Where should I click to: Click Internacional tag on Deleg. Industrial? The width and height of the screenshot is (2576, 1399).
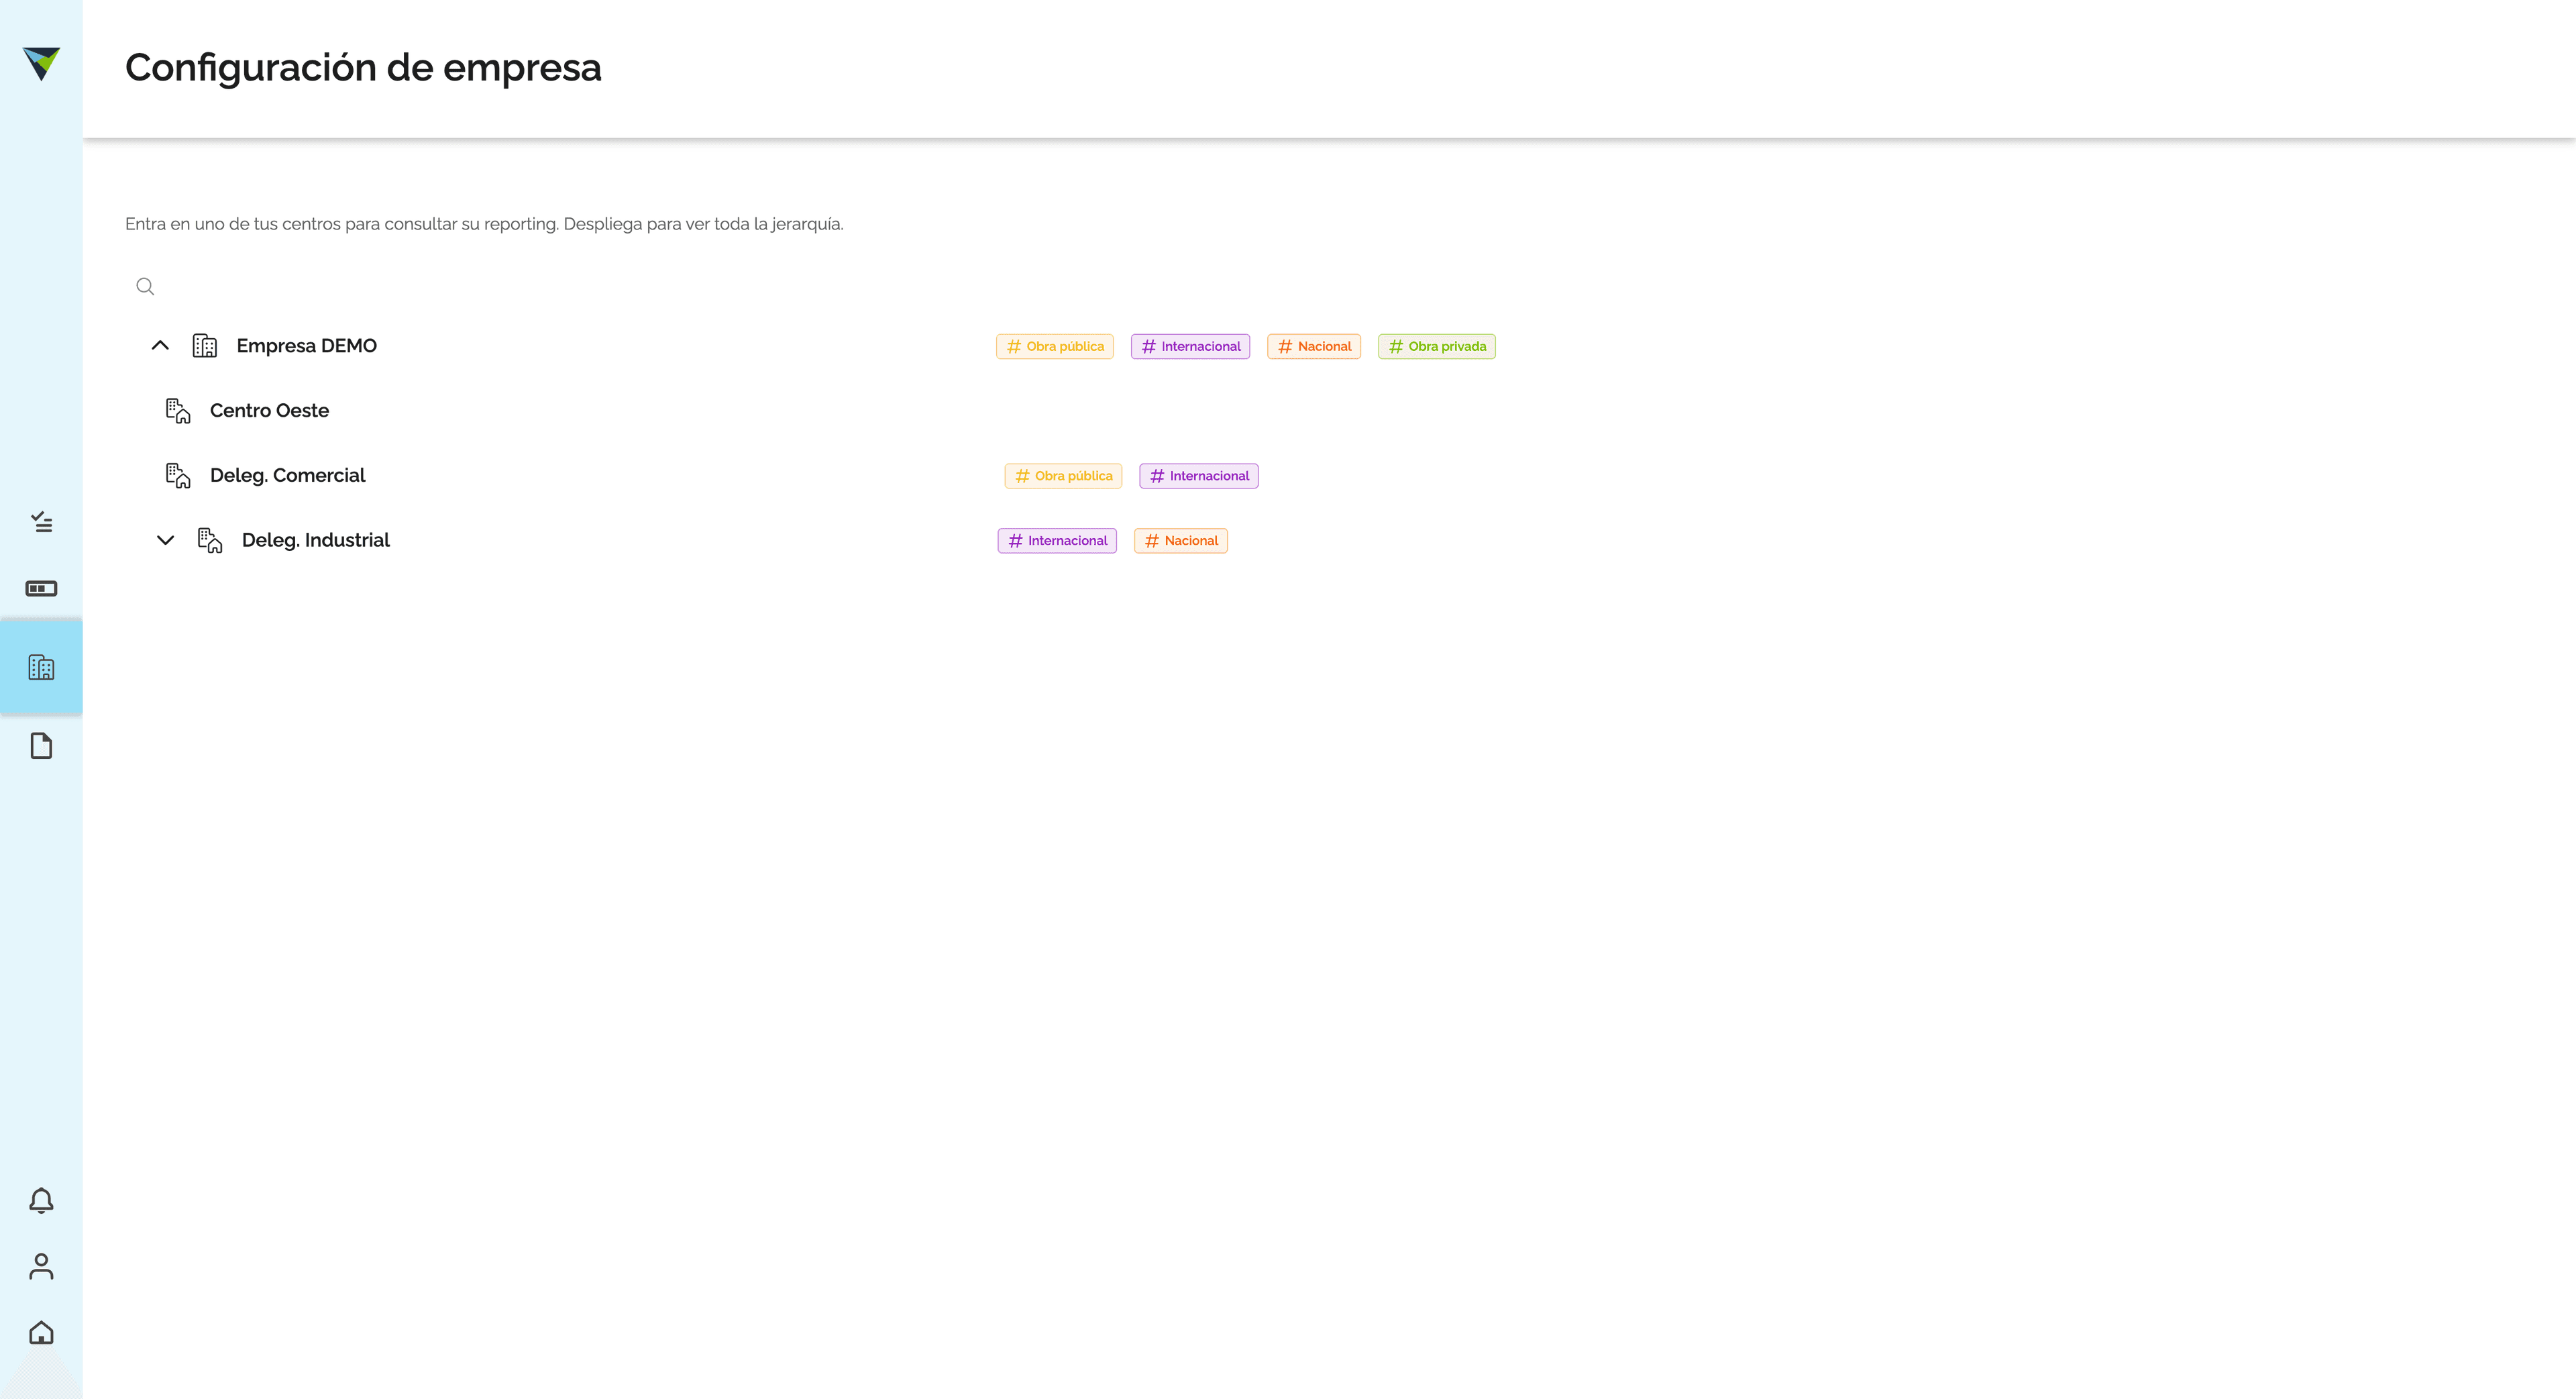(x=1057, y=541)
